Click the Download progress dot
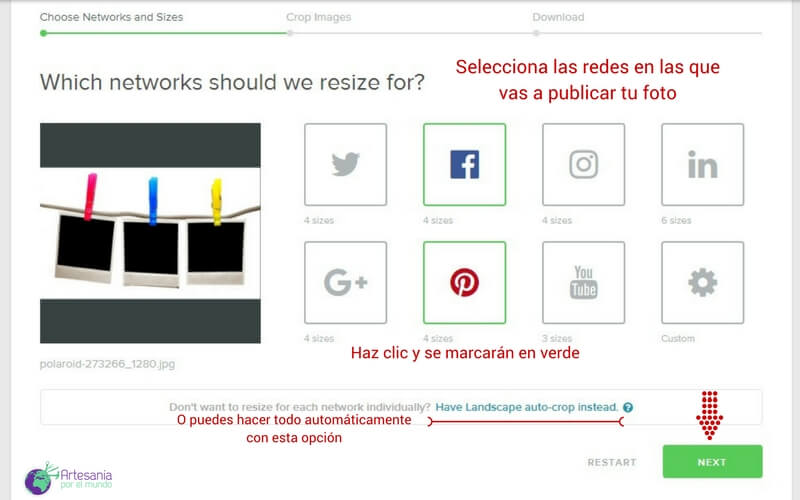Viewport: 800px width, 500px height. click(536, 33)
